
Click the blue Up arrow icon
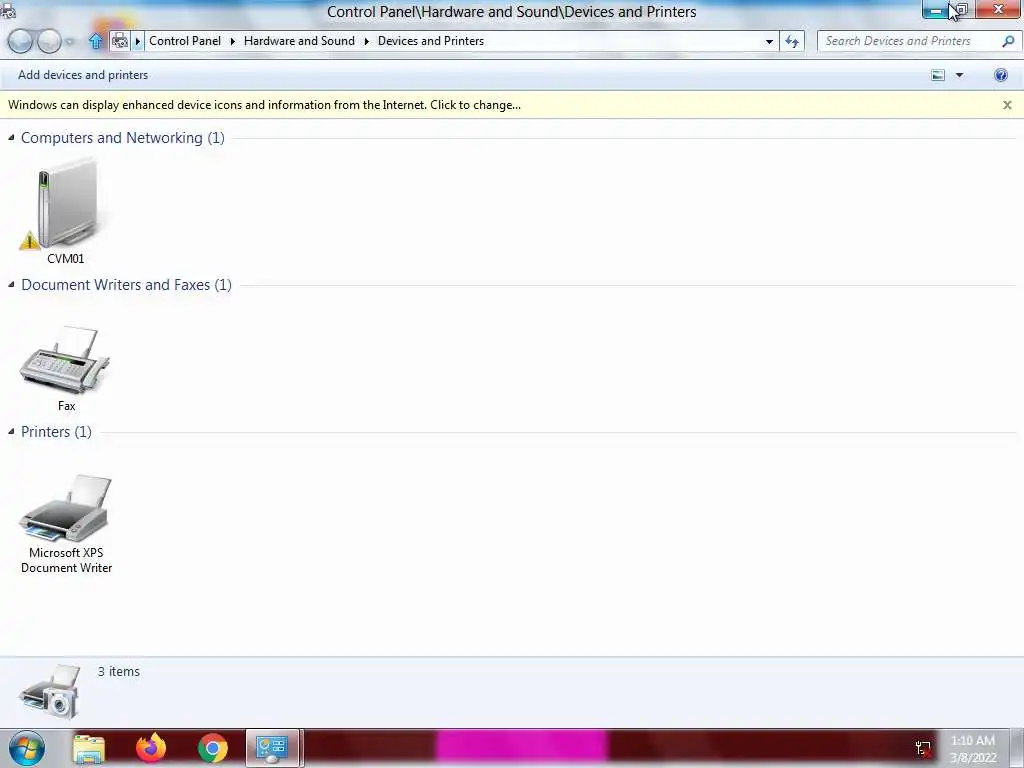(95, 41)
